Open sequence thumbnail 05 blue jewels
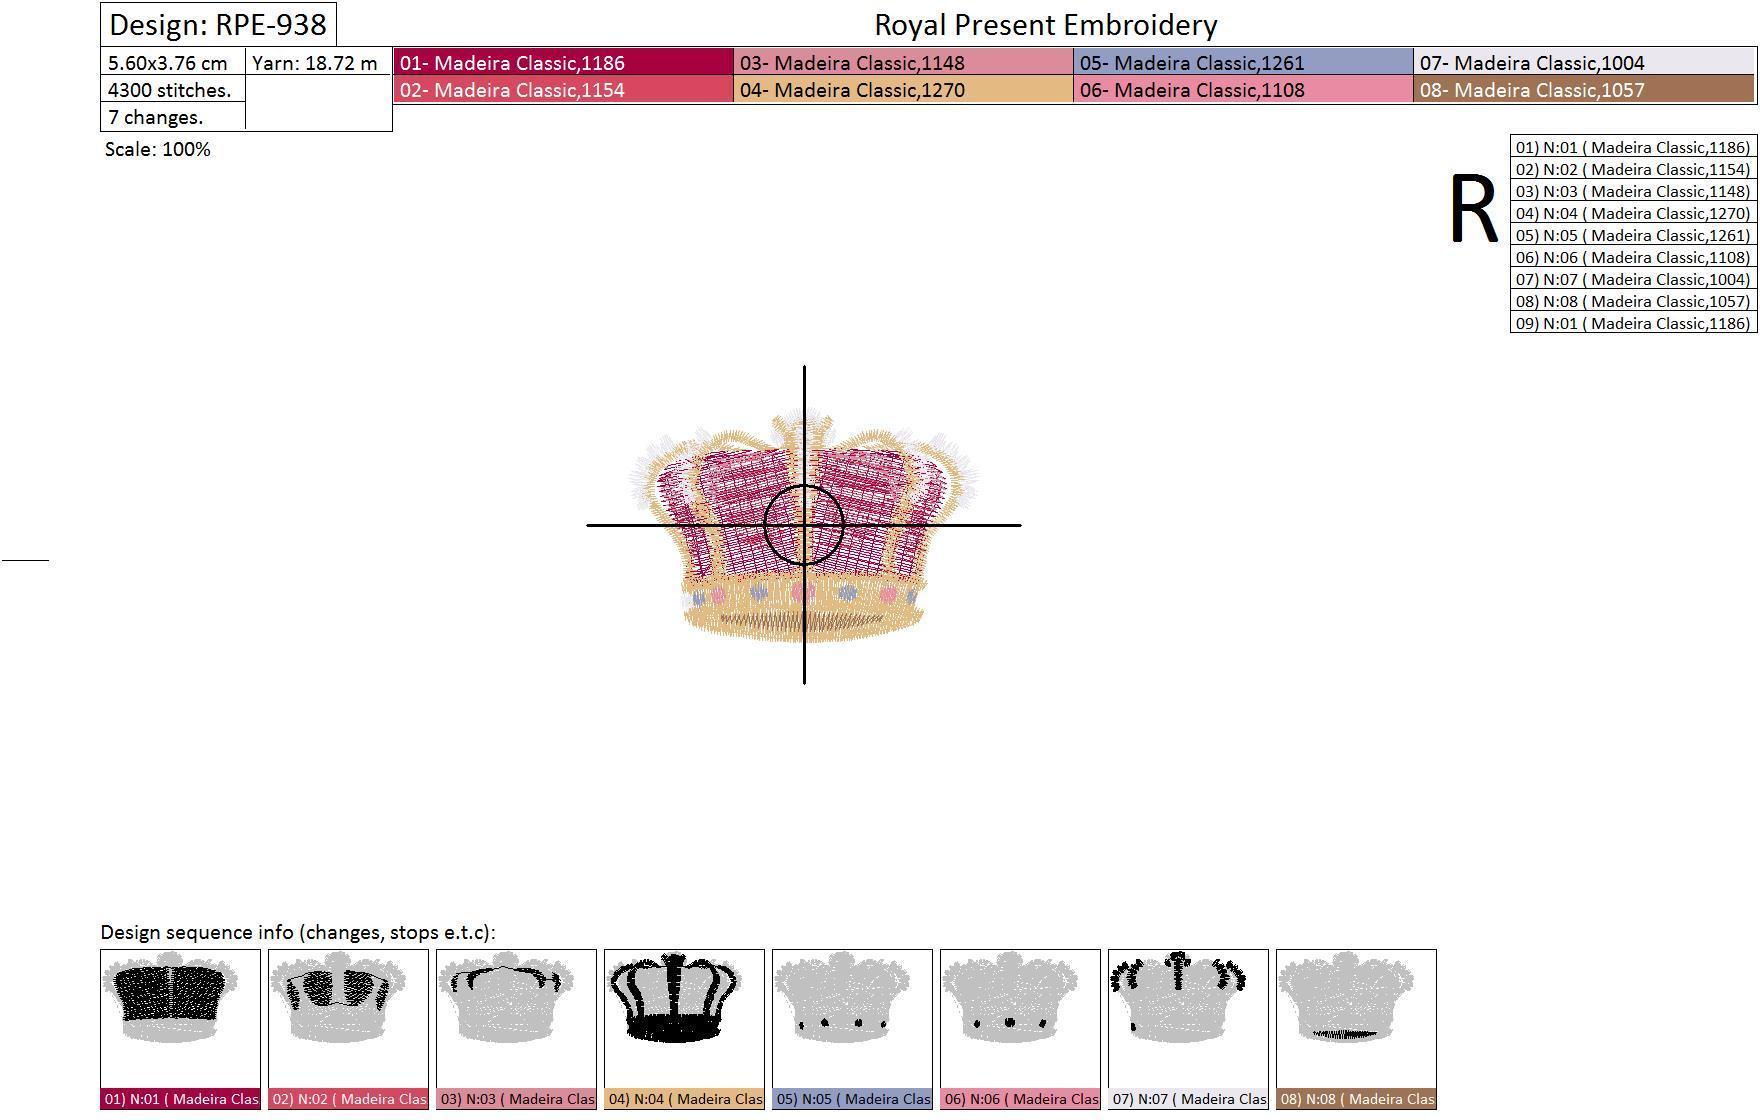 (x=852, y=1019)
